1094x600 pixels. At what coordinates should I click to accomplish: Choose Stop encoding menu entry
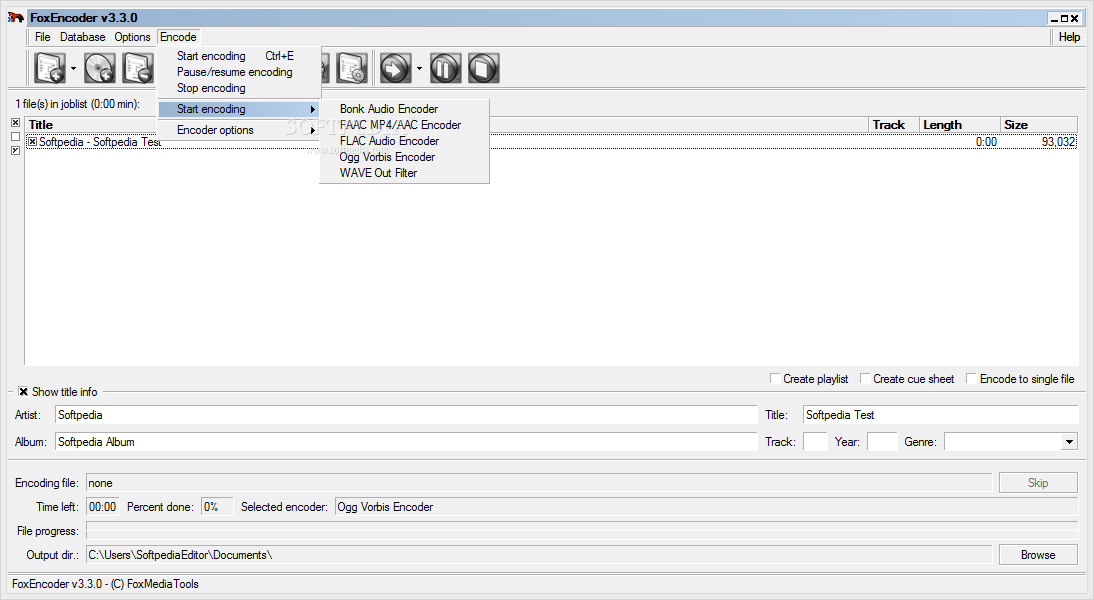(x=239, y=88)
